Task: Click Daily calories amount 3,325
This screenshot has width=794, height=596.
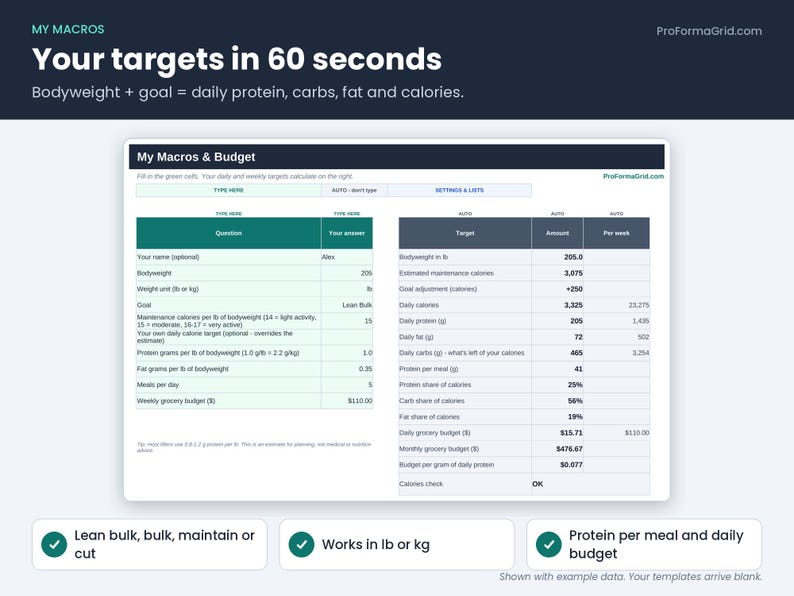Action: pos(558,305)
